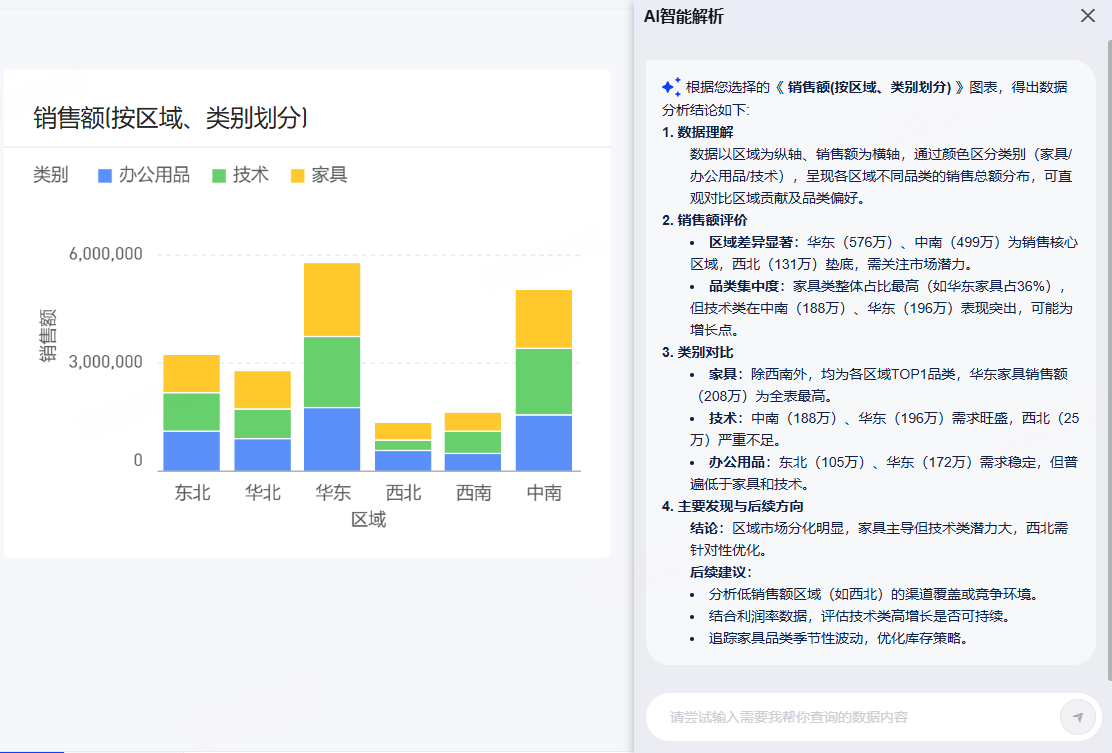Click the AI panel vertical scrollbar
This screenshot has height=753, width=1112.
click(x=1108, y=360)
